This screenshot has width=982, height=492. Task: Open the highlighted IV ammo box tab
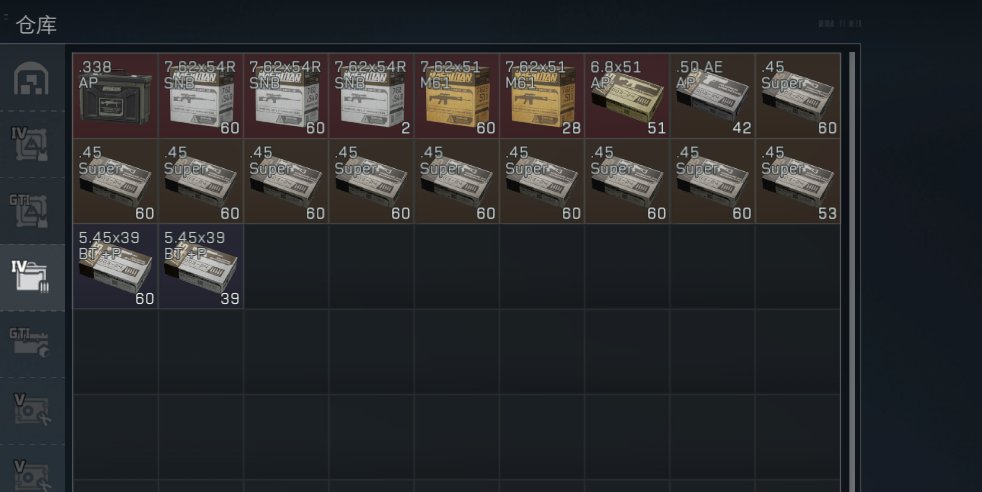[x=30, y=277]
